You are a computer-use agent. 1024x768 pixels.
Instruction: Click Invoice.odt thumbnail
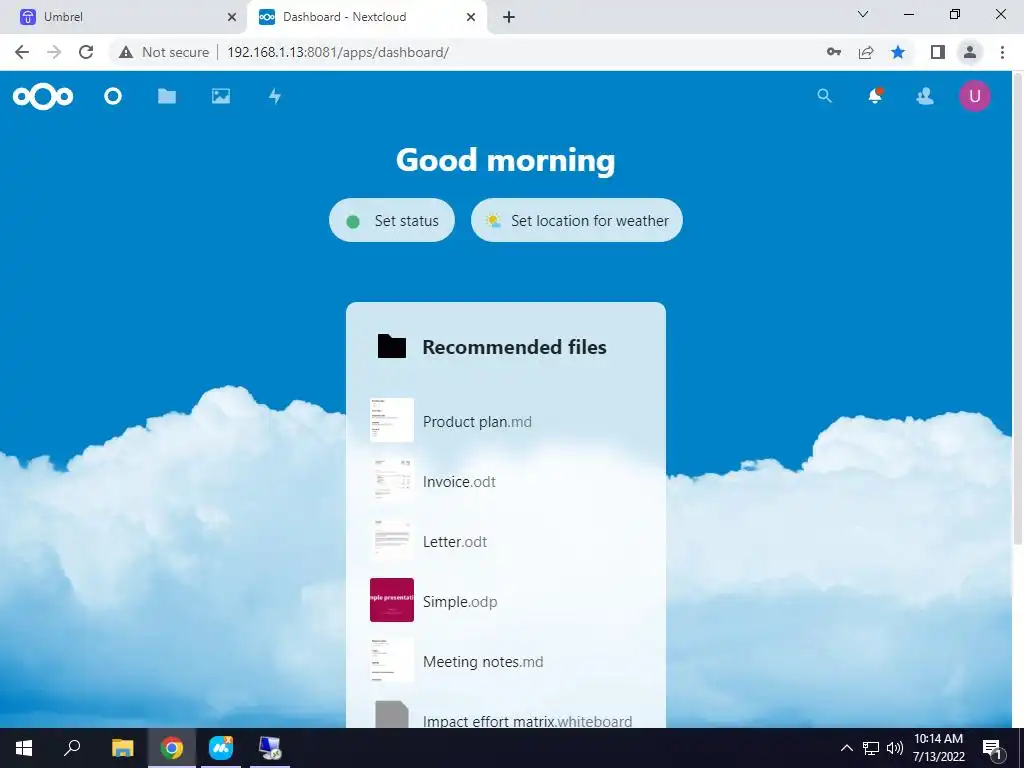(392, 480)
